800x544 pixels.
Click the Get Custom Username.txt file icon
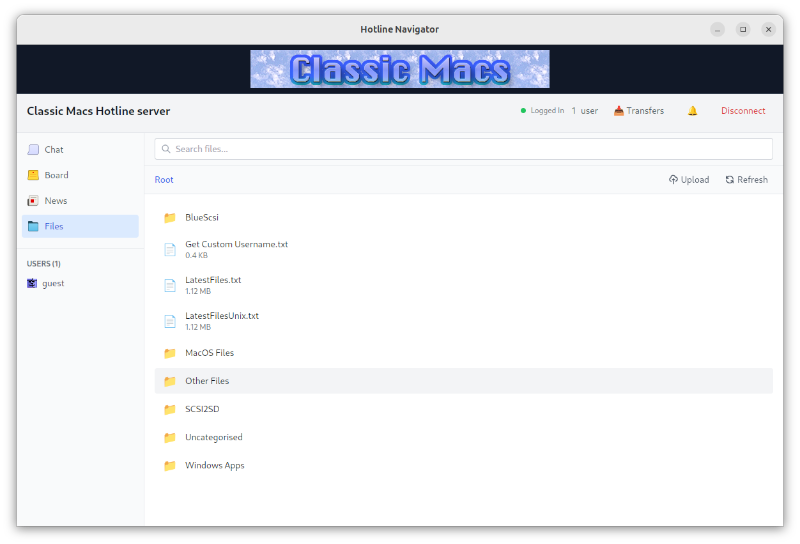170,249
